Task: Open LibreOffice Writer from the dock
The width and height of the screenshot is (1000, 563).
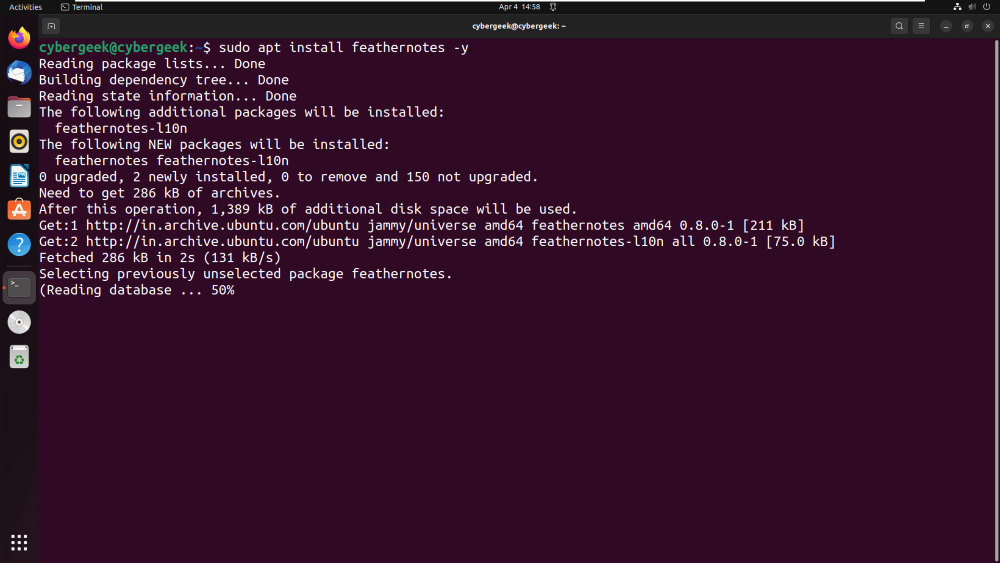Action: point(19,176)
